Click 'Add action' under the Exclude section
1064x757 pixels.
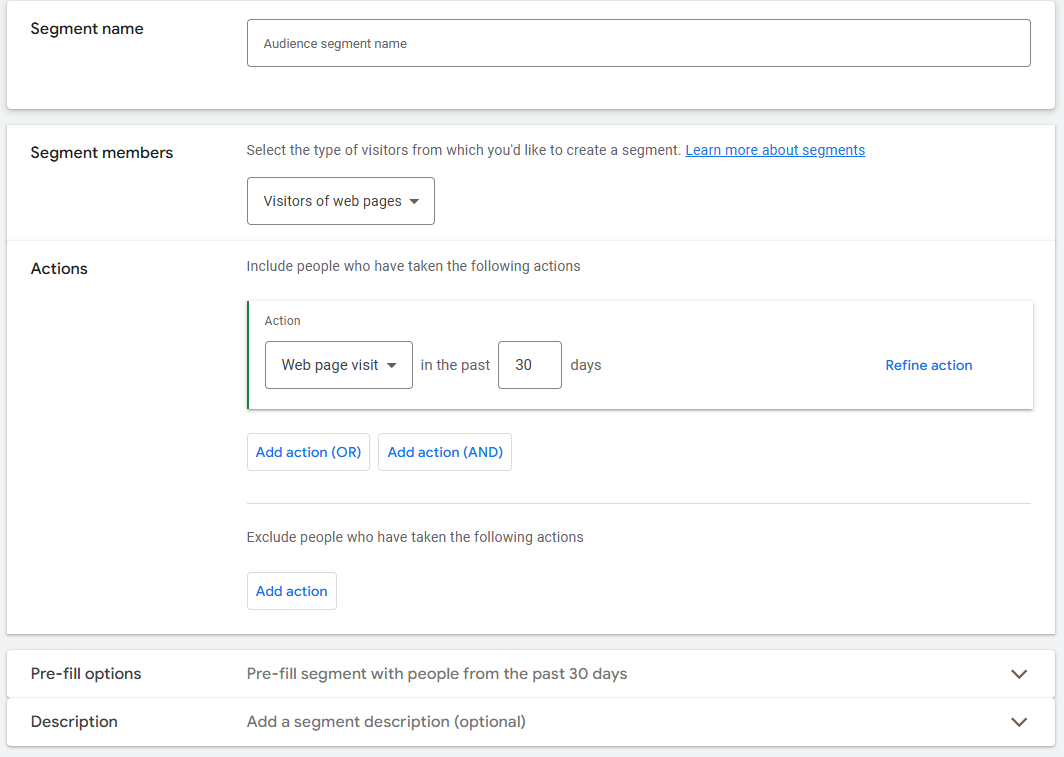click(x=292, y=591)
